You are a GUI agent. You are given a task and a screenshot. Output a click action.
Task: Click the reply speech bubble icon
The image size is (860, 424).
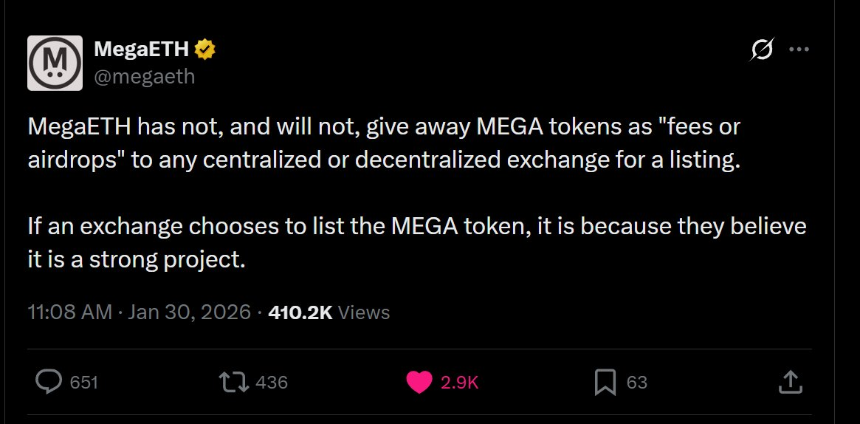[49, 381]
